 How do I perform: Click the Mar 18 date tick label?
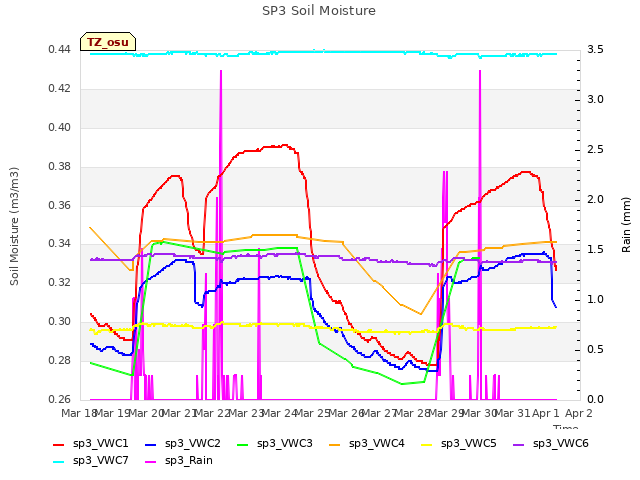pyautogui.click(x=78, y=413)
